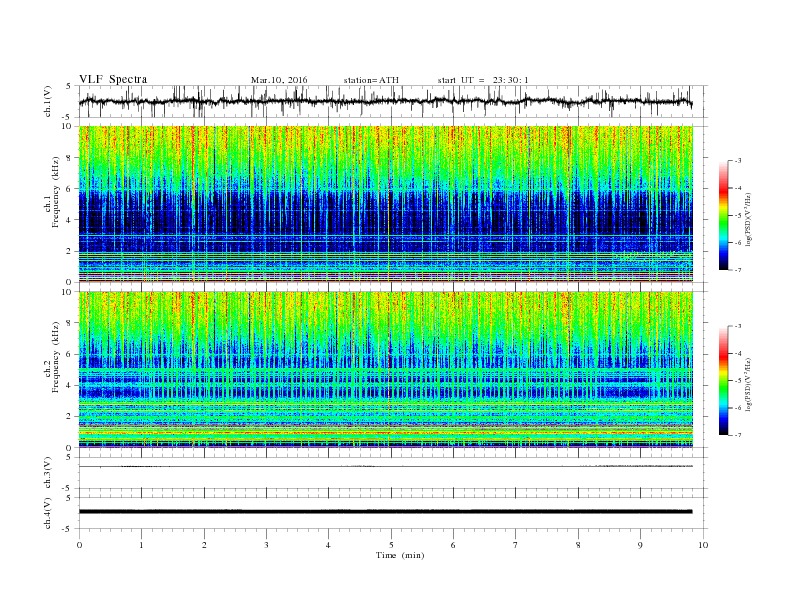The width and height of the screenshot is (792, 612).
Task: Click the upper color scale bar
Action: coord(724,215)
